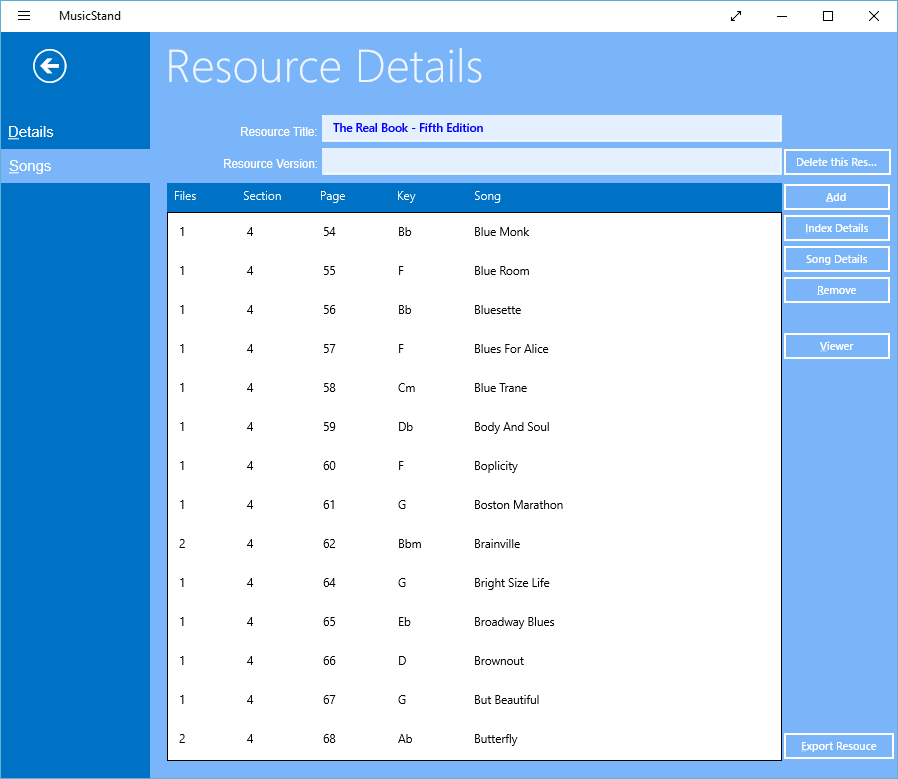Select the song Brainville
The image size is (898, 779).
coord(474,544)
